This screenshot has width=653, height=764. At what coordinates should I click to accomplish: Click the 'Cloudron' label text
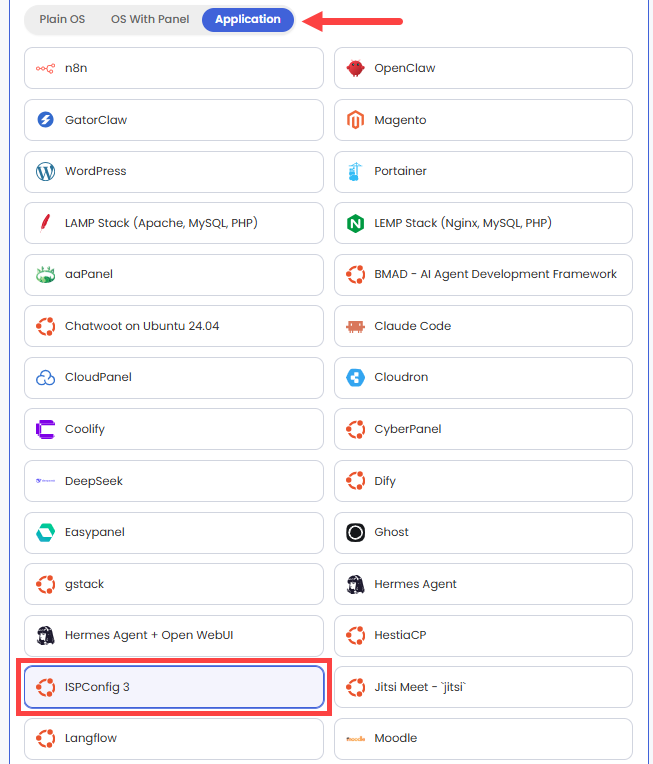pyautogui.click(x=401, y=377)
